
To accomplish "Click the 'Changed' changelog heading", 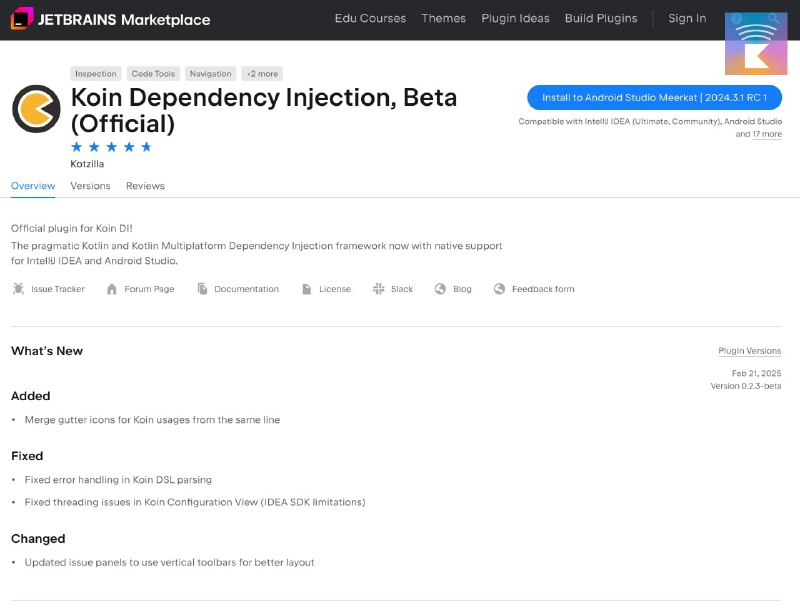I will click(x=38, y=539).
